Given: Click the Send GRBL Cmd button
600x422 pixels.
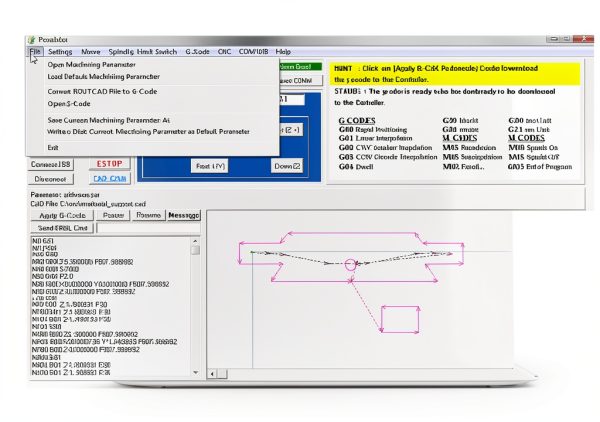Looking at the screenshot, I should pyautogui.click(x=62, y=228).
